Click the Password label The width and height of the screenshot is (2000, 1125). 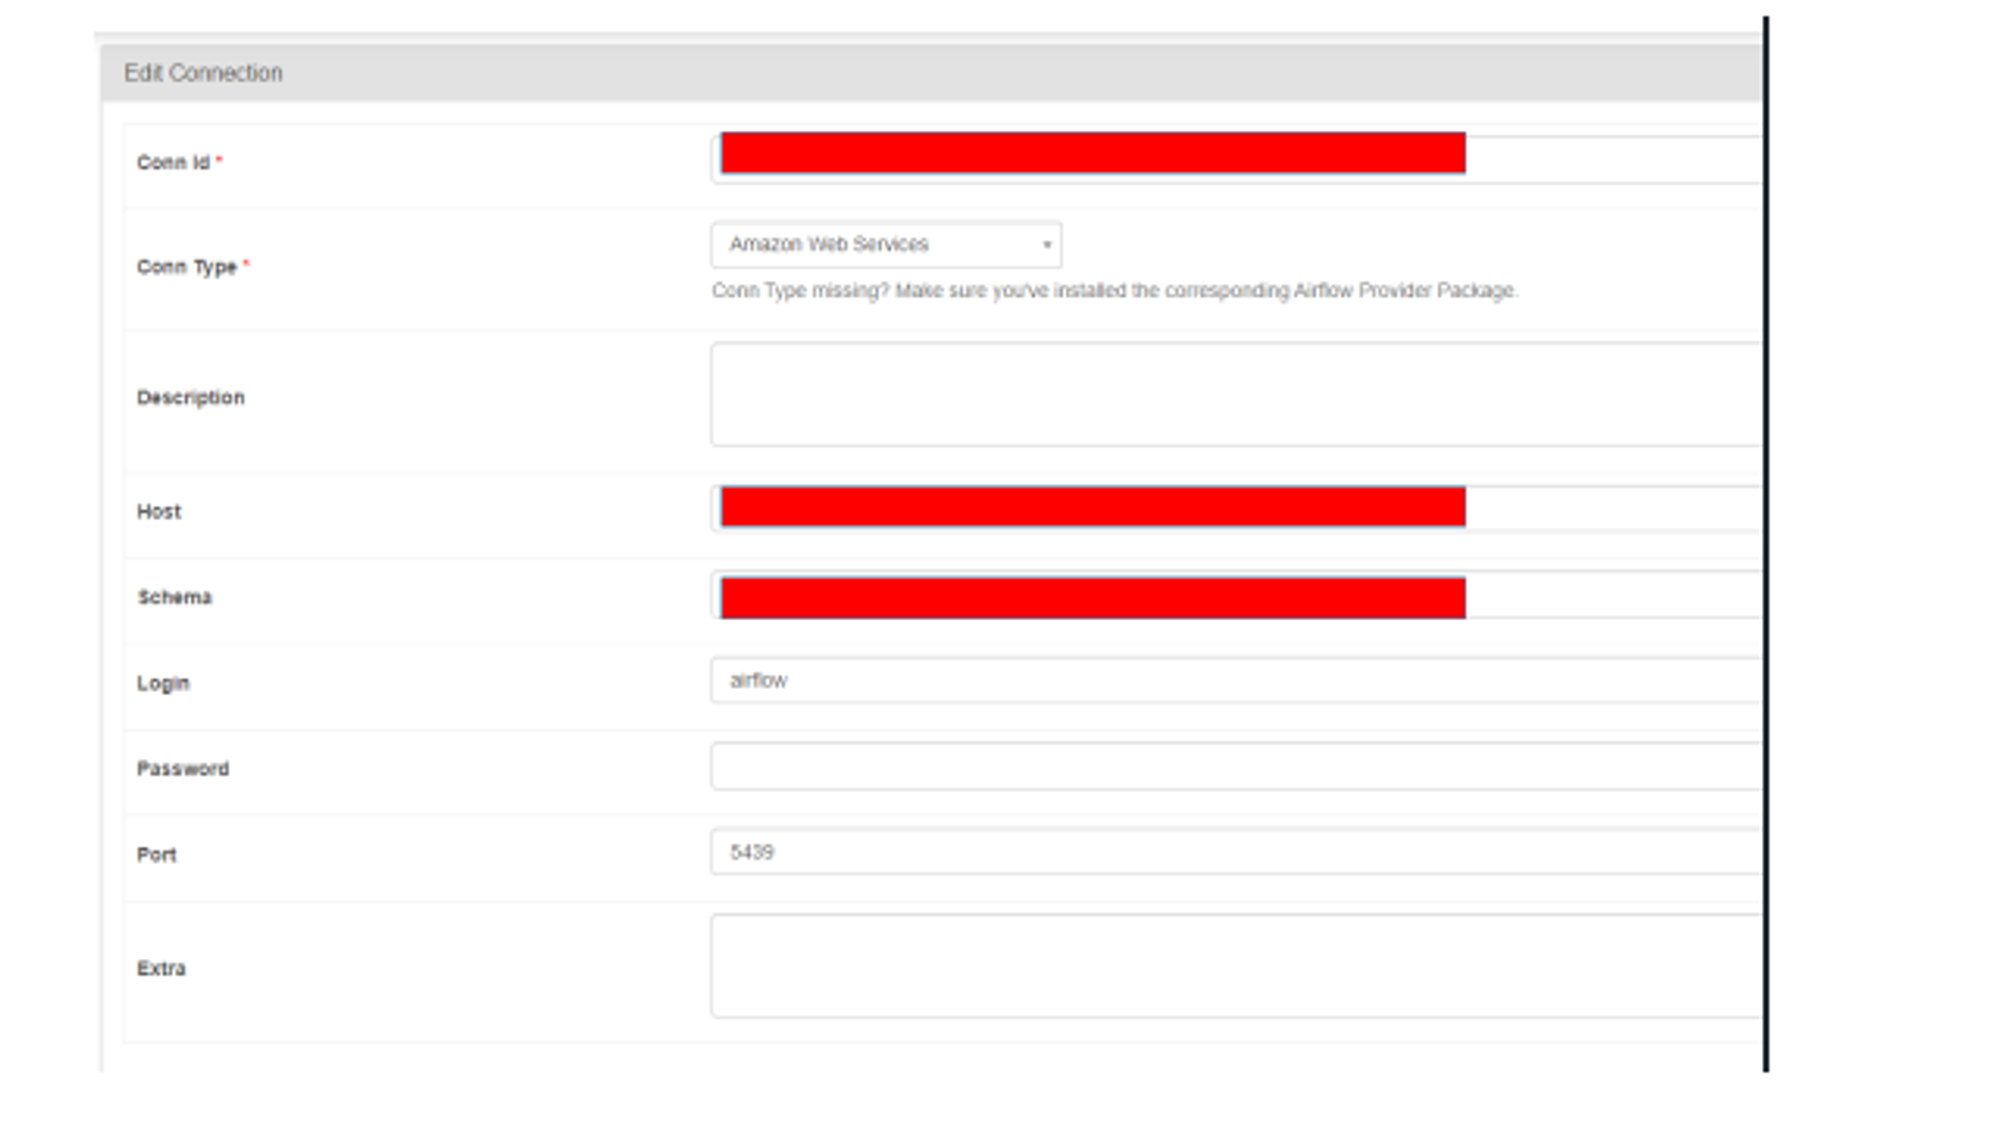[183, 769]
